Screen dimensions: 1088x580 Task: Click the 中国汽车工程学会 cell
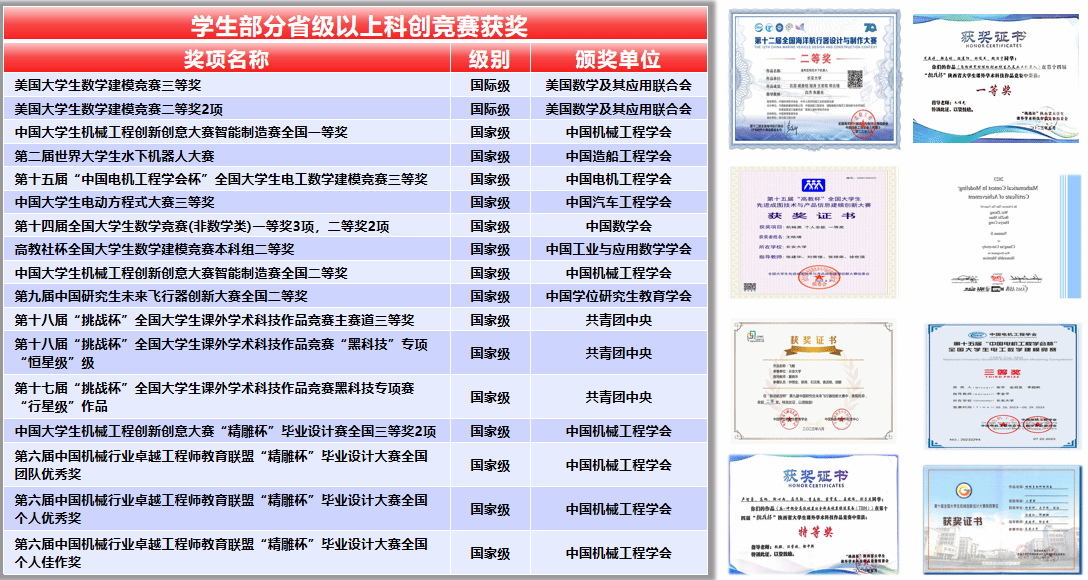point(618,202)
